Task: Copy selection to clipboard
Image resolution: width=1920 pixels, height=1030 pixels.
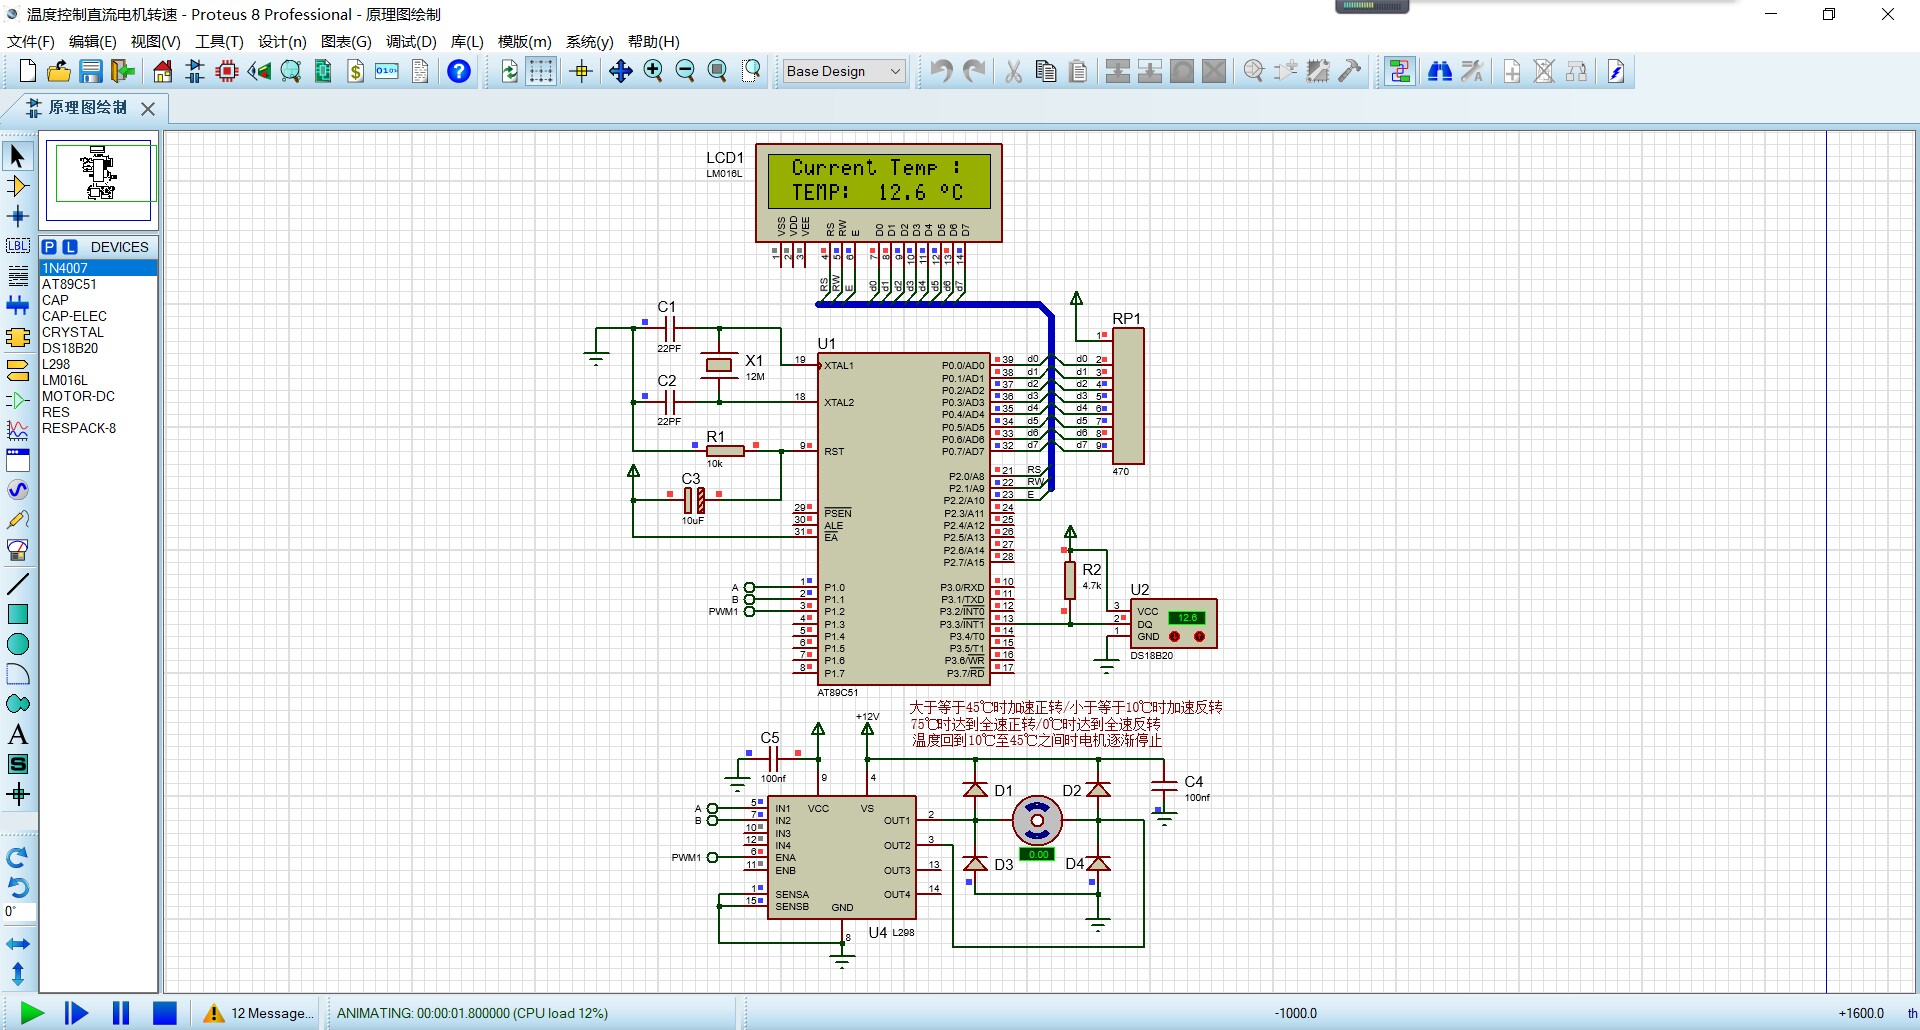Action: point(1046,71)
